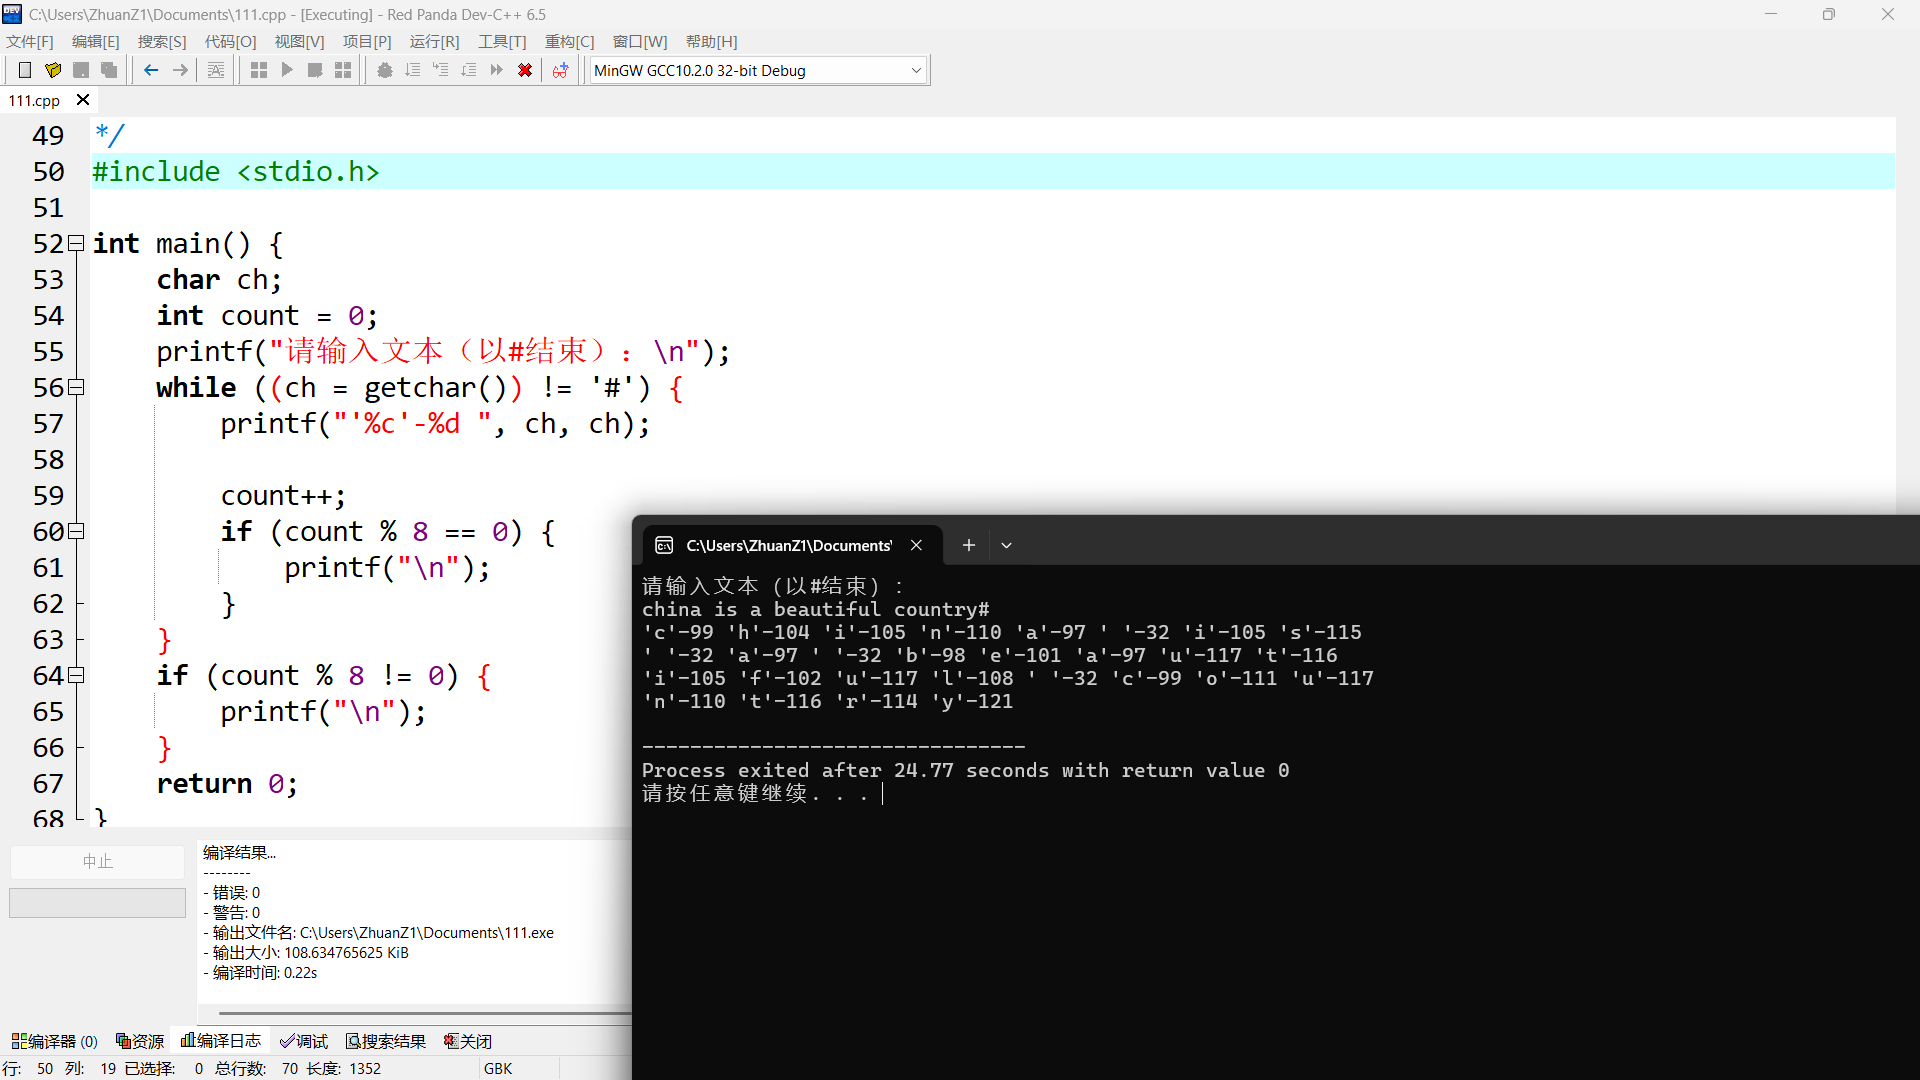Collapse the main() function fold marker
Image resolution: width=1920 pixels, height=1080 pixels.
pos(76,243)
